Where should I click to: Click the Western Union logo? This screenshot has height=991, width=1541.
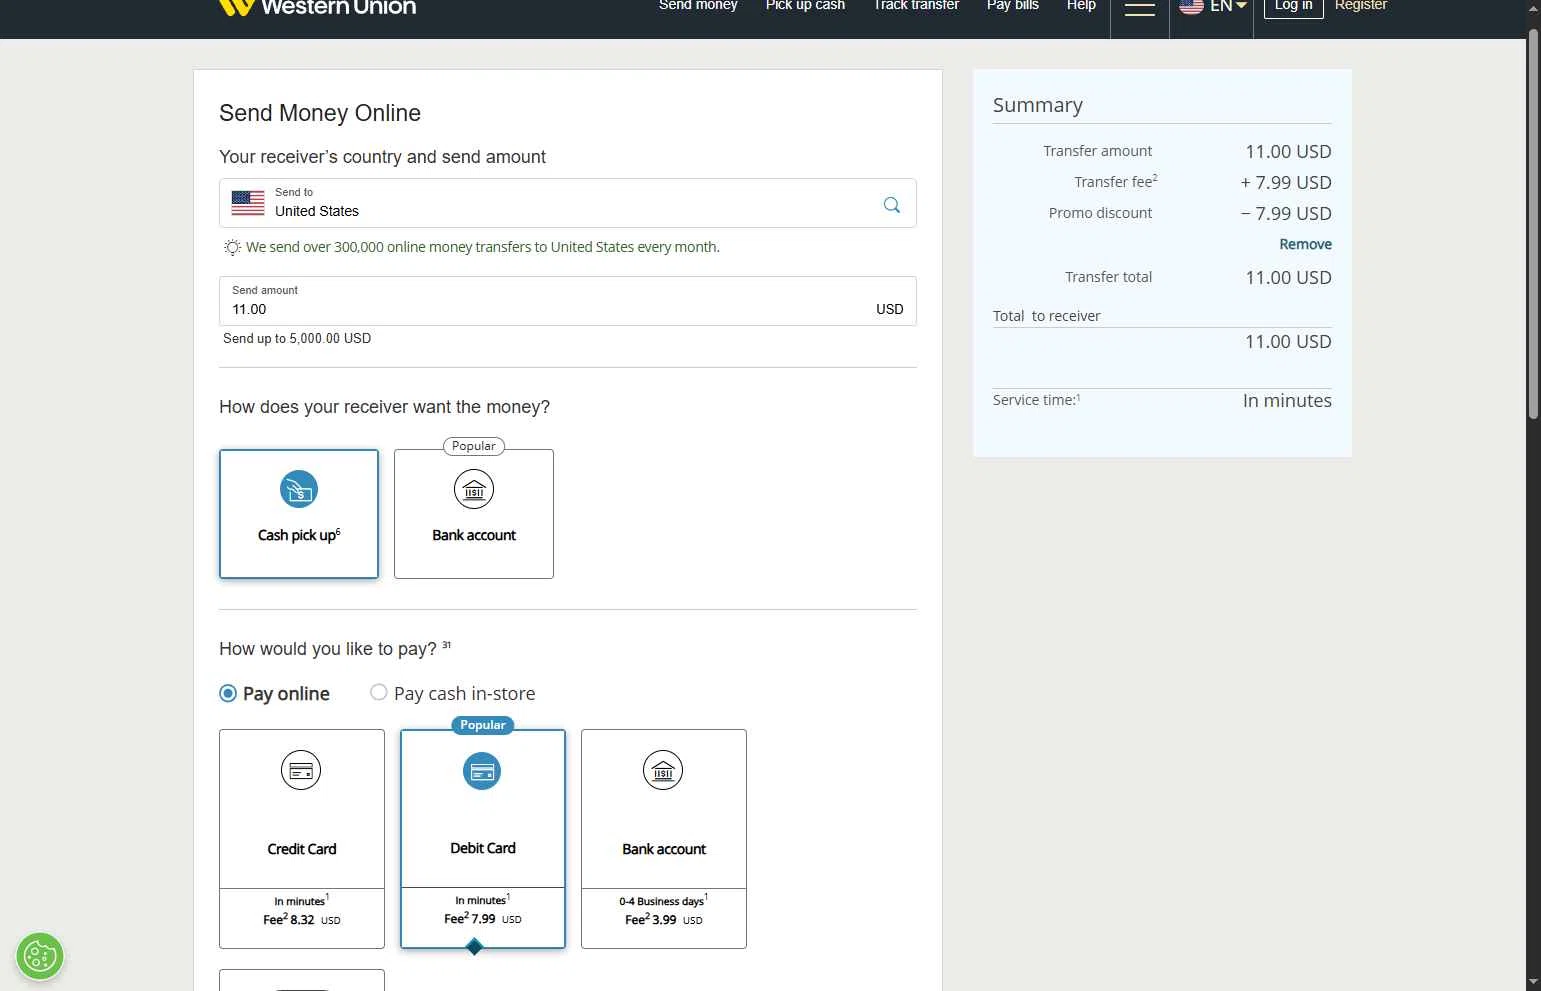317,7
